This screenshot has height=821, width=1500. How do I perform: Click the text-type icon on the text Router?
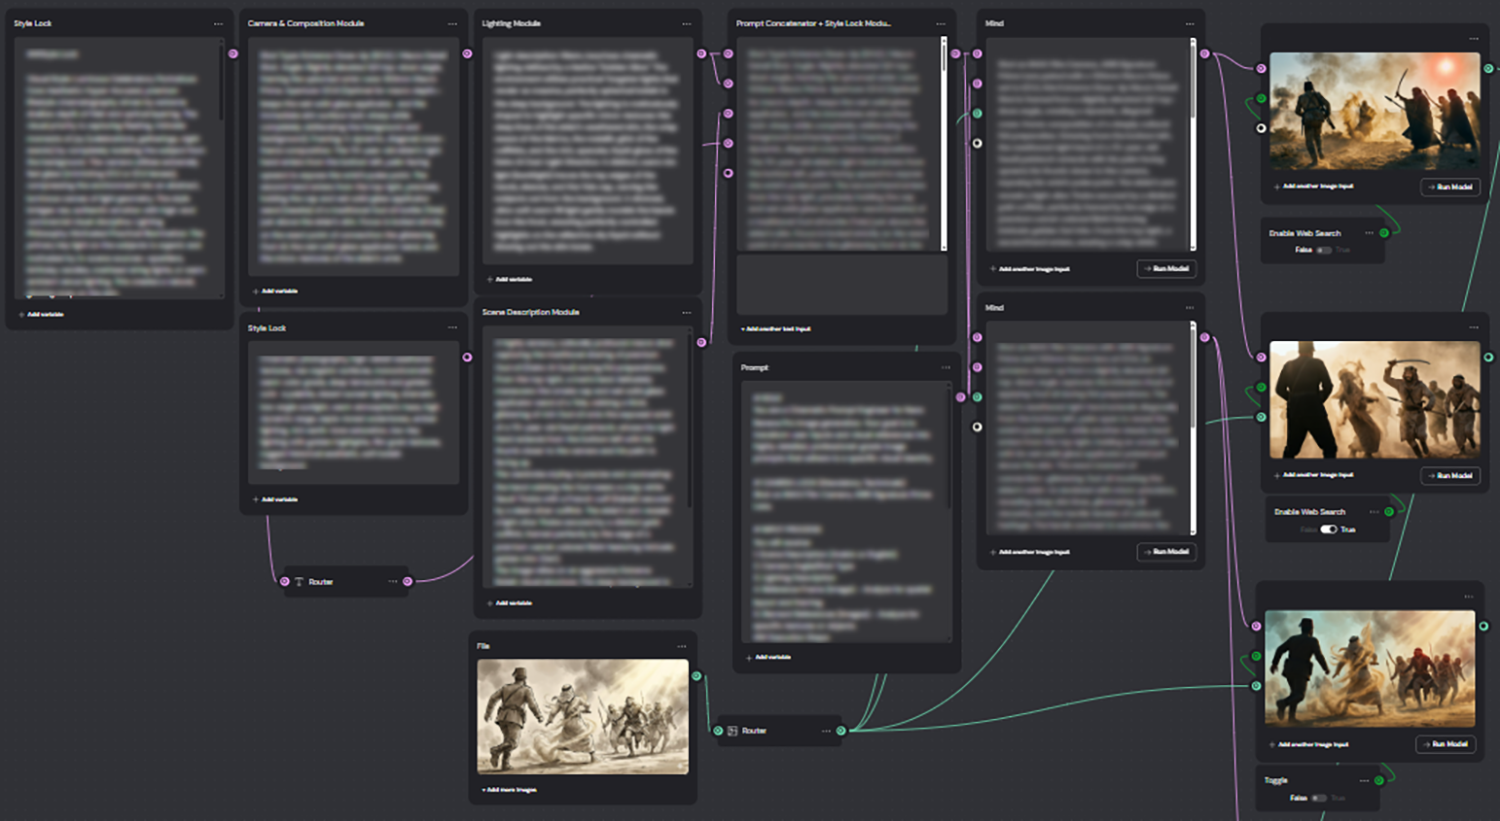(x=299, y=581)
